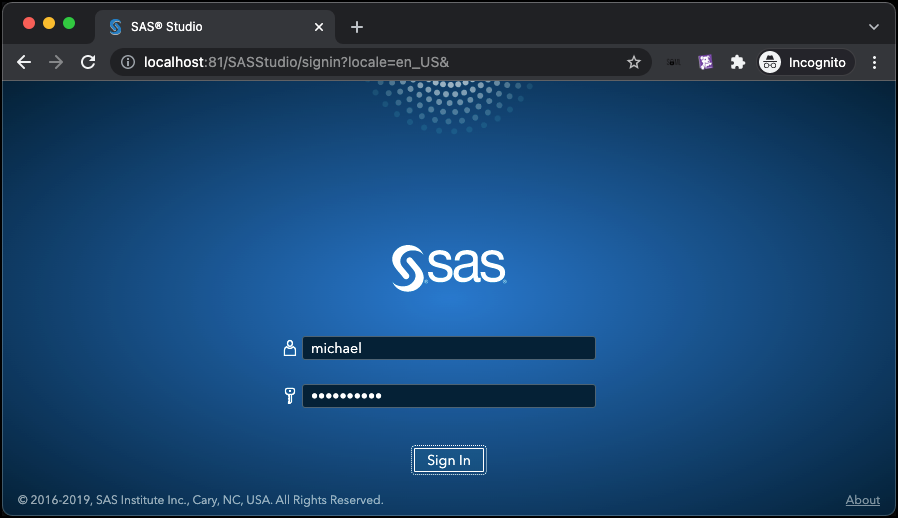Maximize the window with the green button

click(69, 23)
